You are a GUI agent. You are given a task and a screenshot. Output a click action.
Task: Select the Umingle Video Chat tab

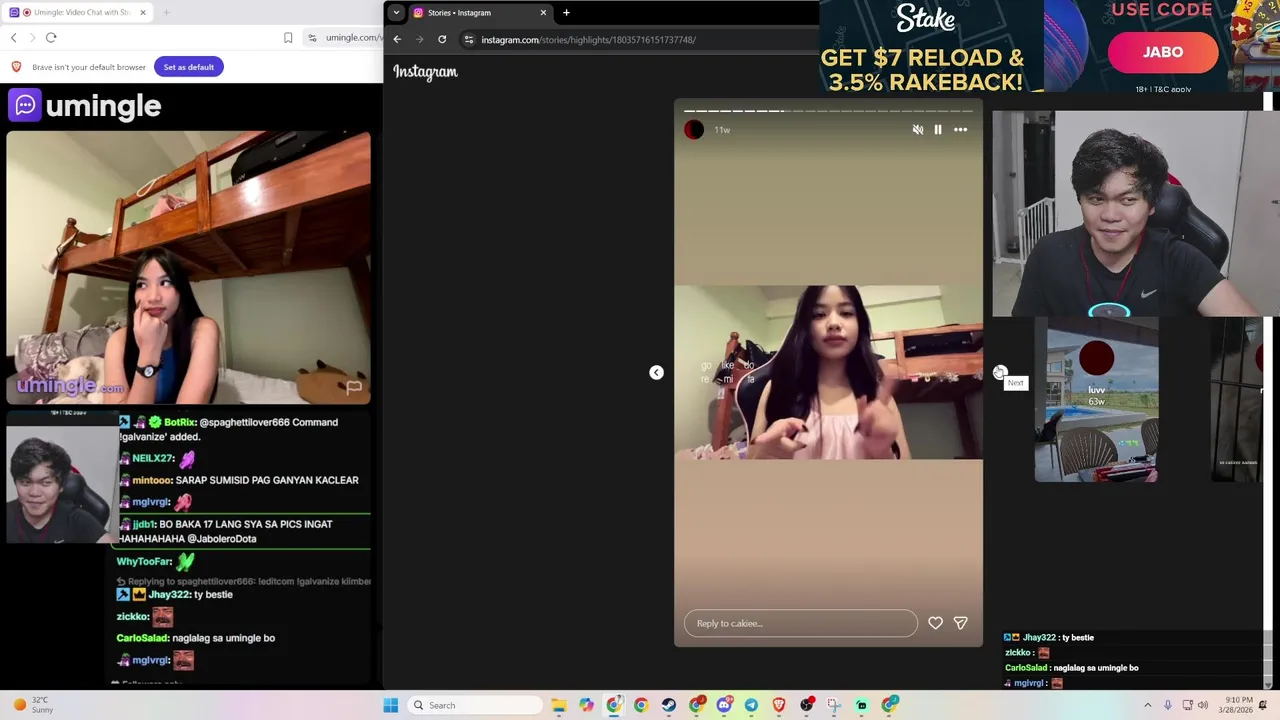(x=78, y=13)
